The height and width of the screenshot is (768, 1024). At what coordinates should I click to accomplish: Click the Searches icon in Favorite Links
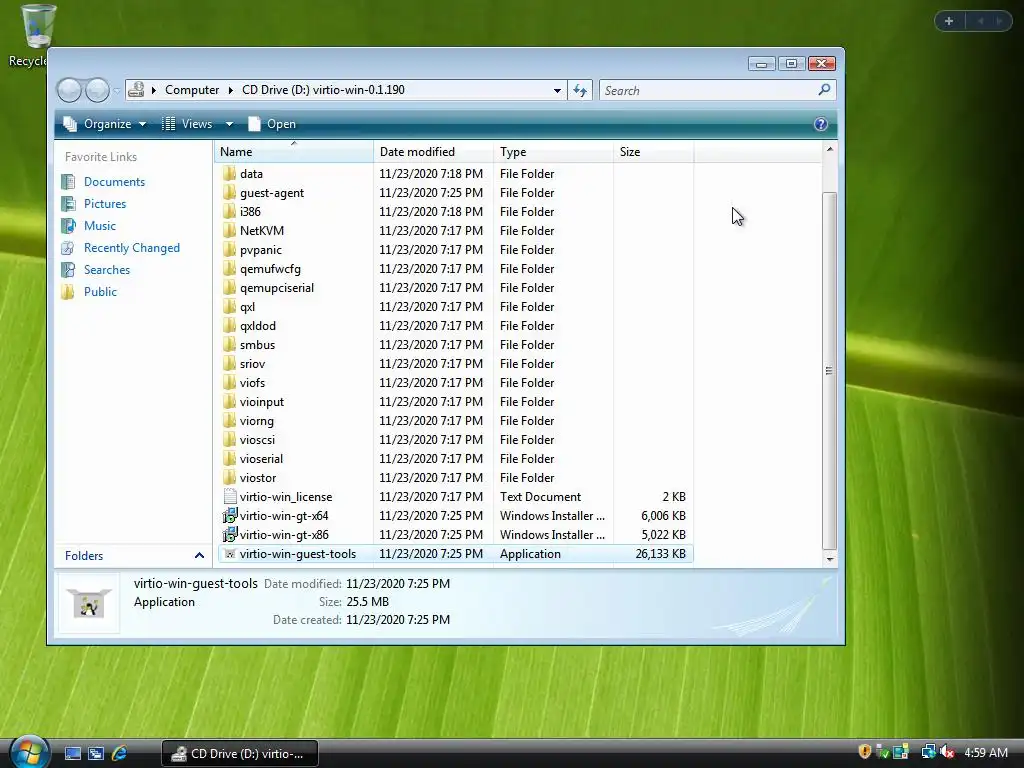(x=68, y=270)
